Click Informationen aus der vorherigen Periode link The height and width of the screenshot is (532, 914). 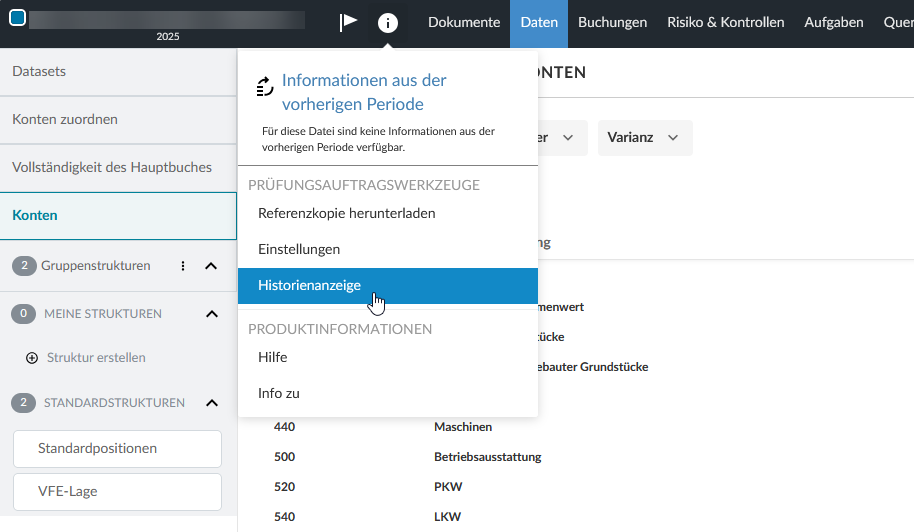(364, 92)
